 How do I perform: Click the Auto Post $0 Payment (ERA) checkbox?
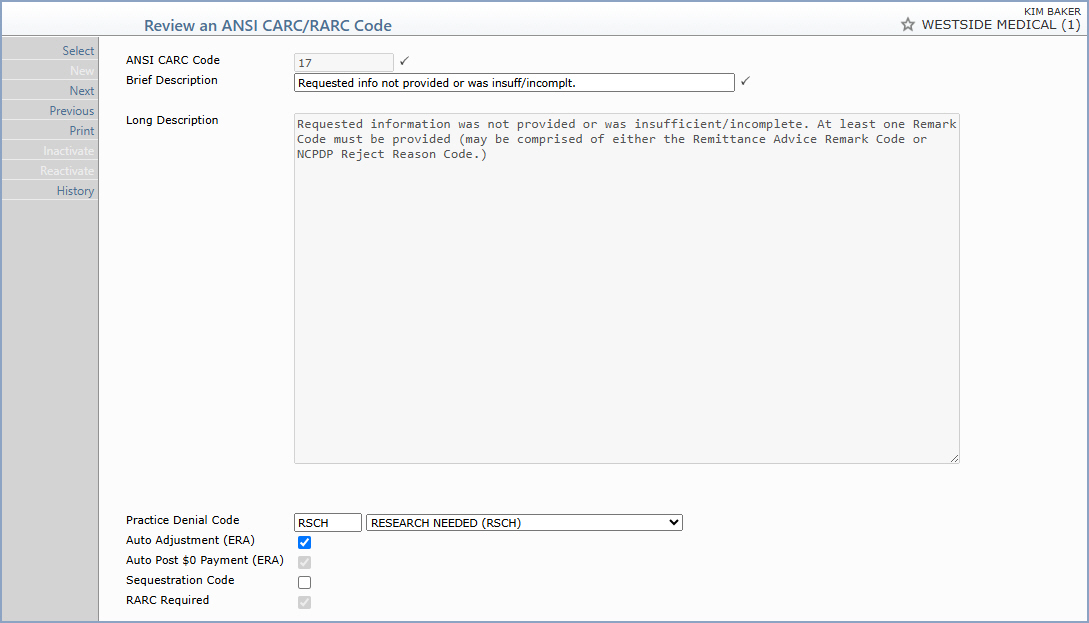304,563
